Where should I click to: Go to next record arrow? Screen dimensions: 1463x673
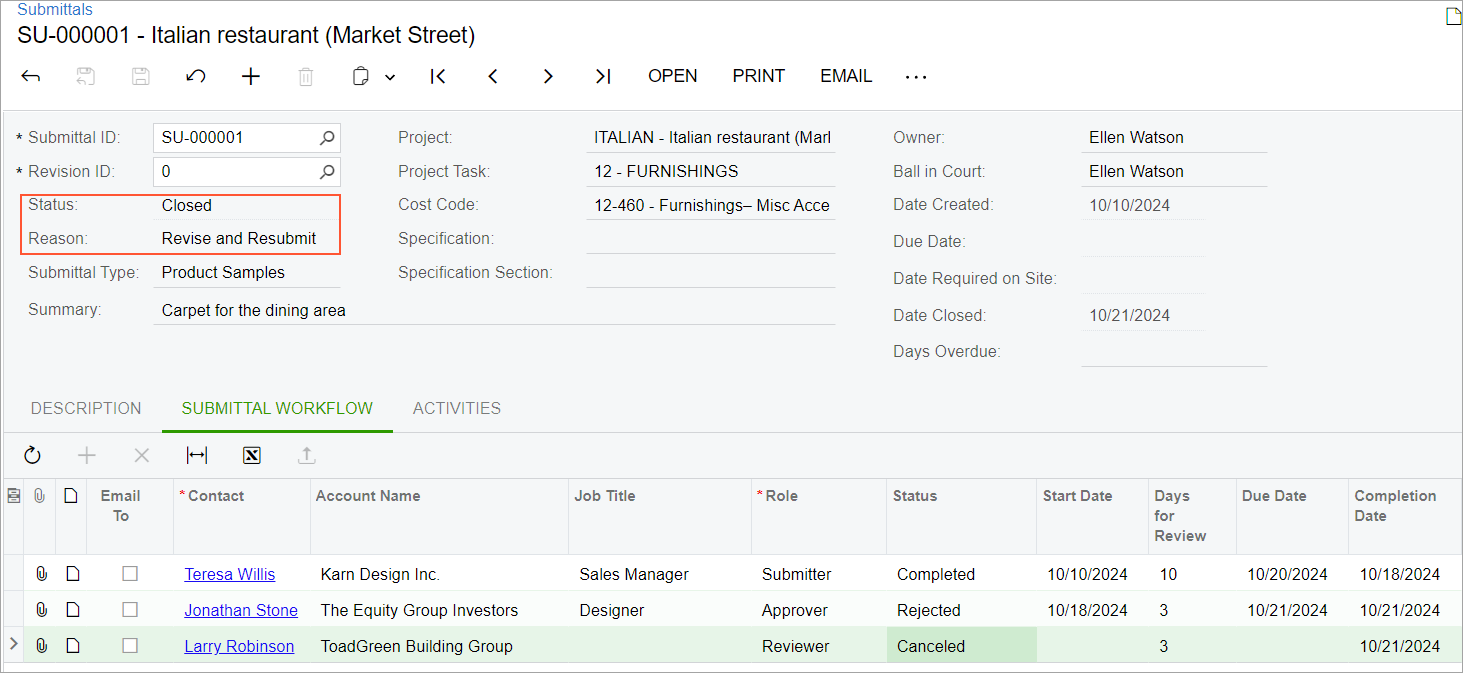click(x=548, y=76)
